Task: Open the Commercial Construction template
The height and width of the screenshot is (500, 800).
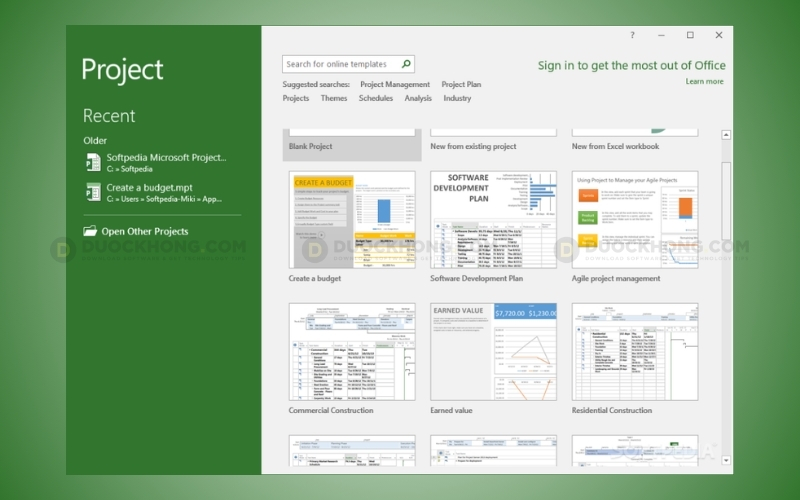Action: (352, 352)
